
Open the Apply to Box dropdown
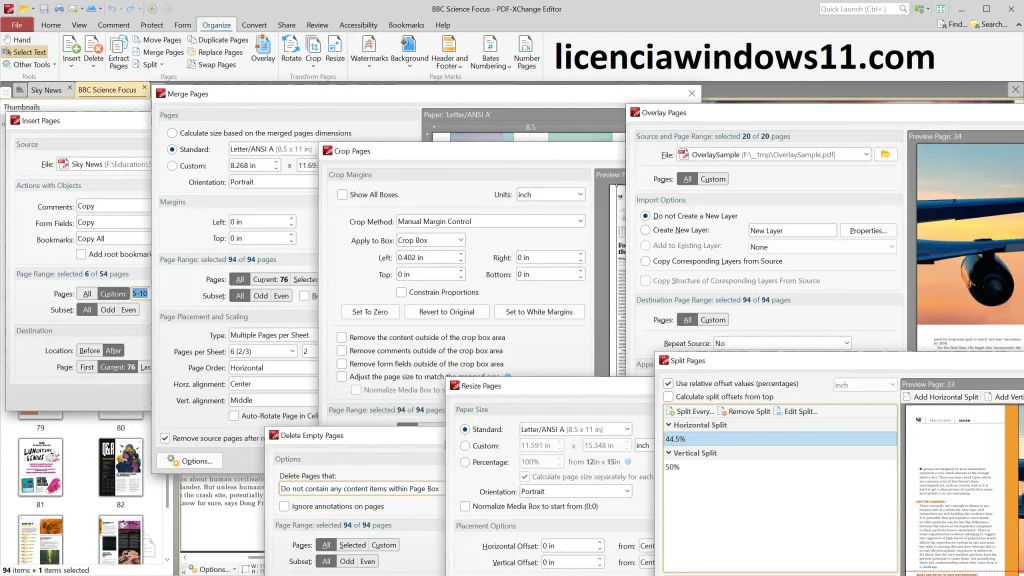point(430,240)
